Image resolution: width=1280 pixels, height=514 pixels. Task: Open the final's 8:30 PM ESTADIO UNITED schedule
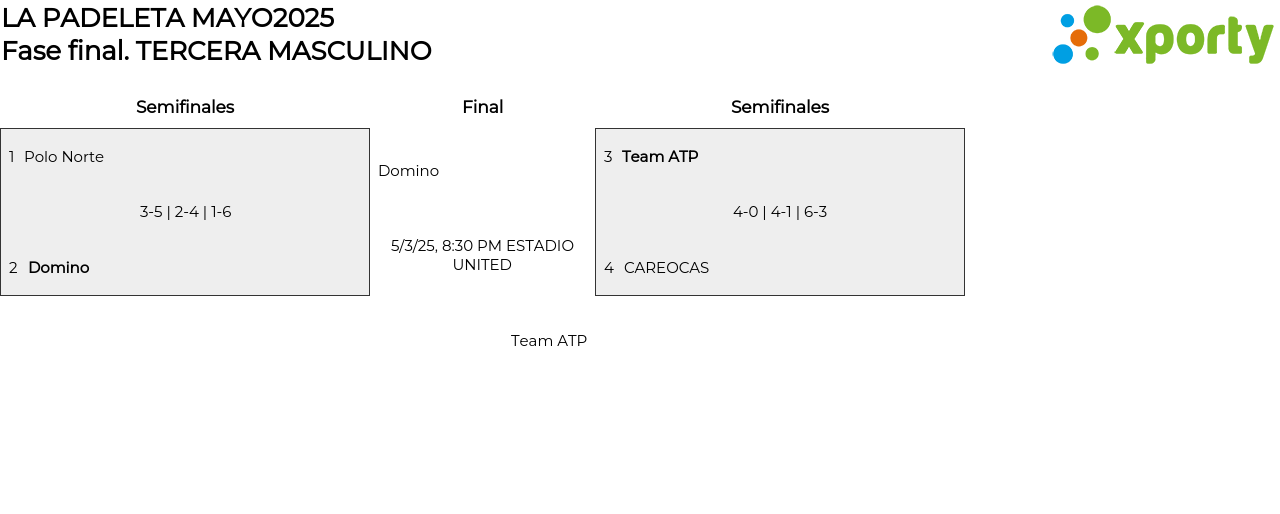coord(482,255)
